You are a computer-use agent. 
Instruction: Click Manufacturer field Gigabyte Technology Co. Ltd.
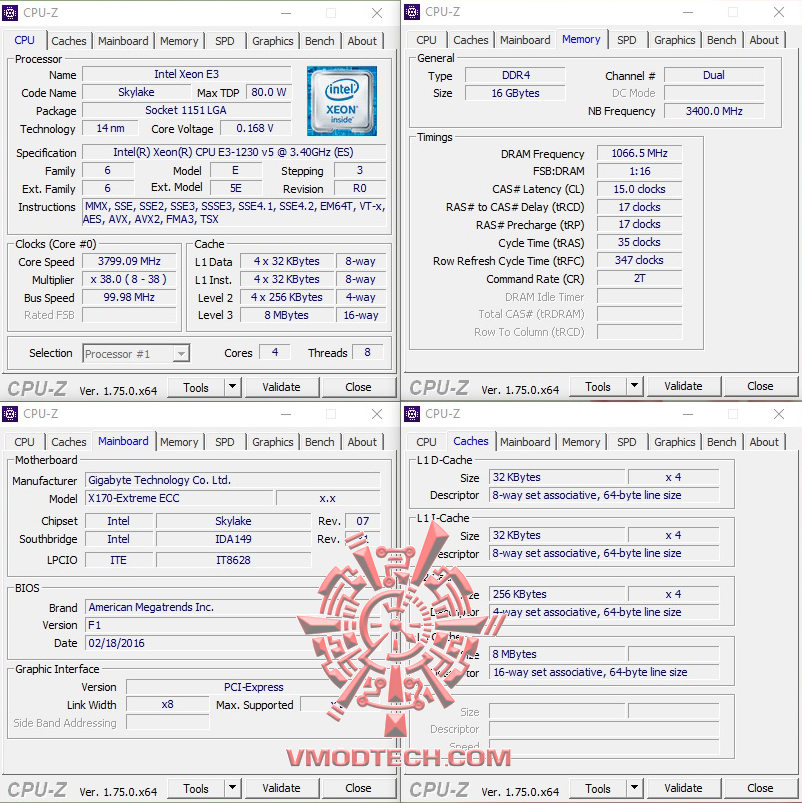(x=233, y=480)
